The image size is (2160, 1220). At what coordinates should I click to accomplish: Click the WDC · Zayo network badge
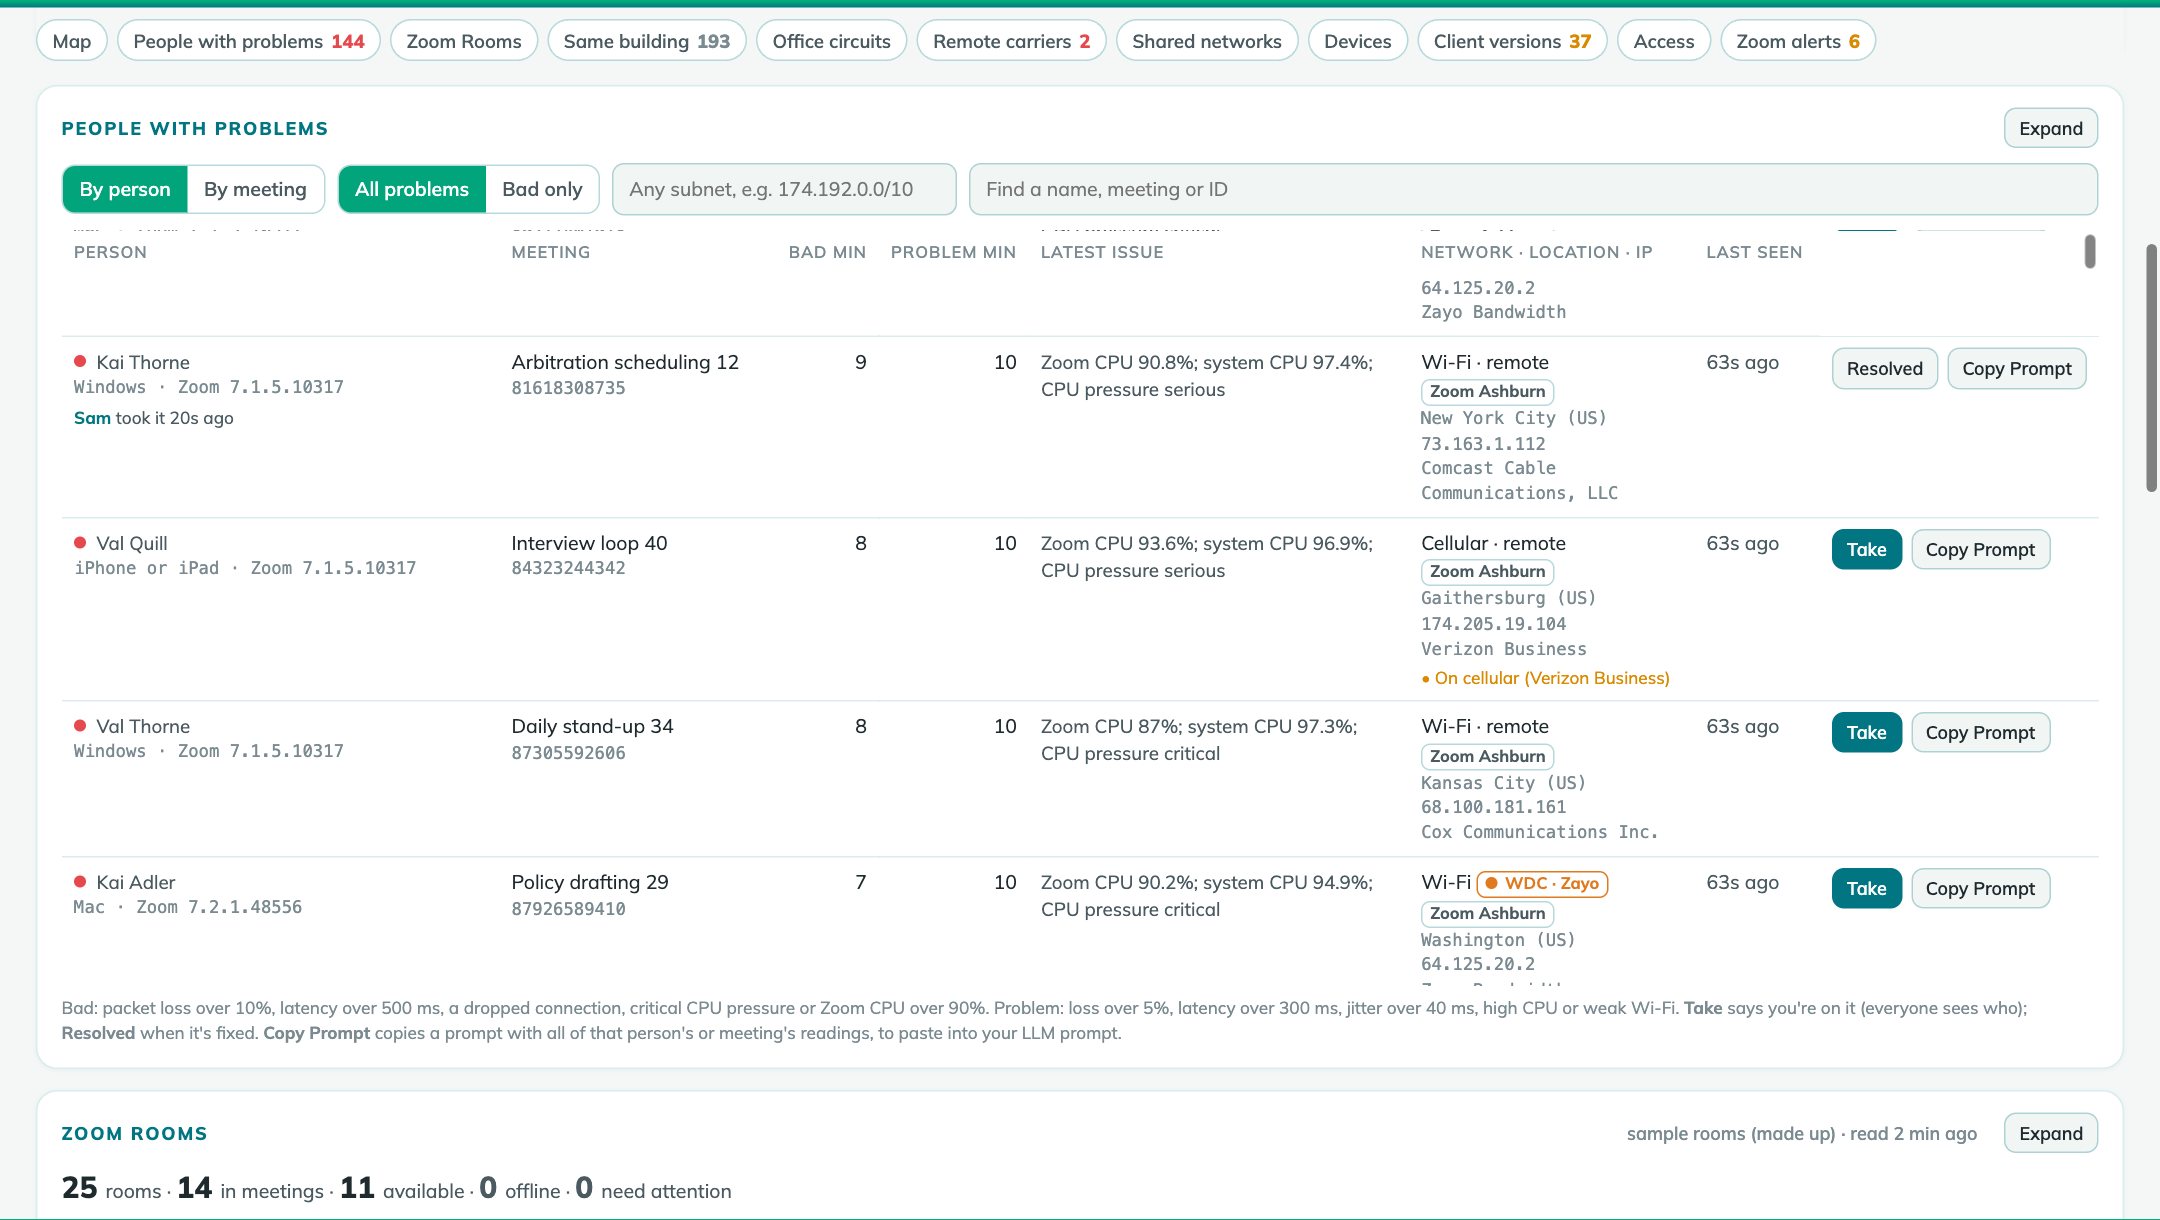pos(1542,883)
